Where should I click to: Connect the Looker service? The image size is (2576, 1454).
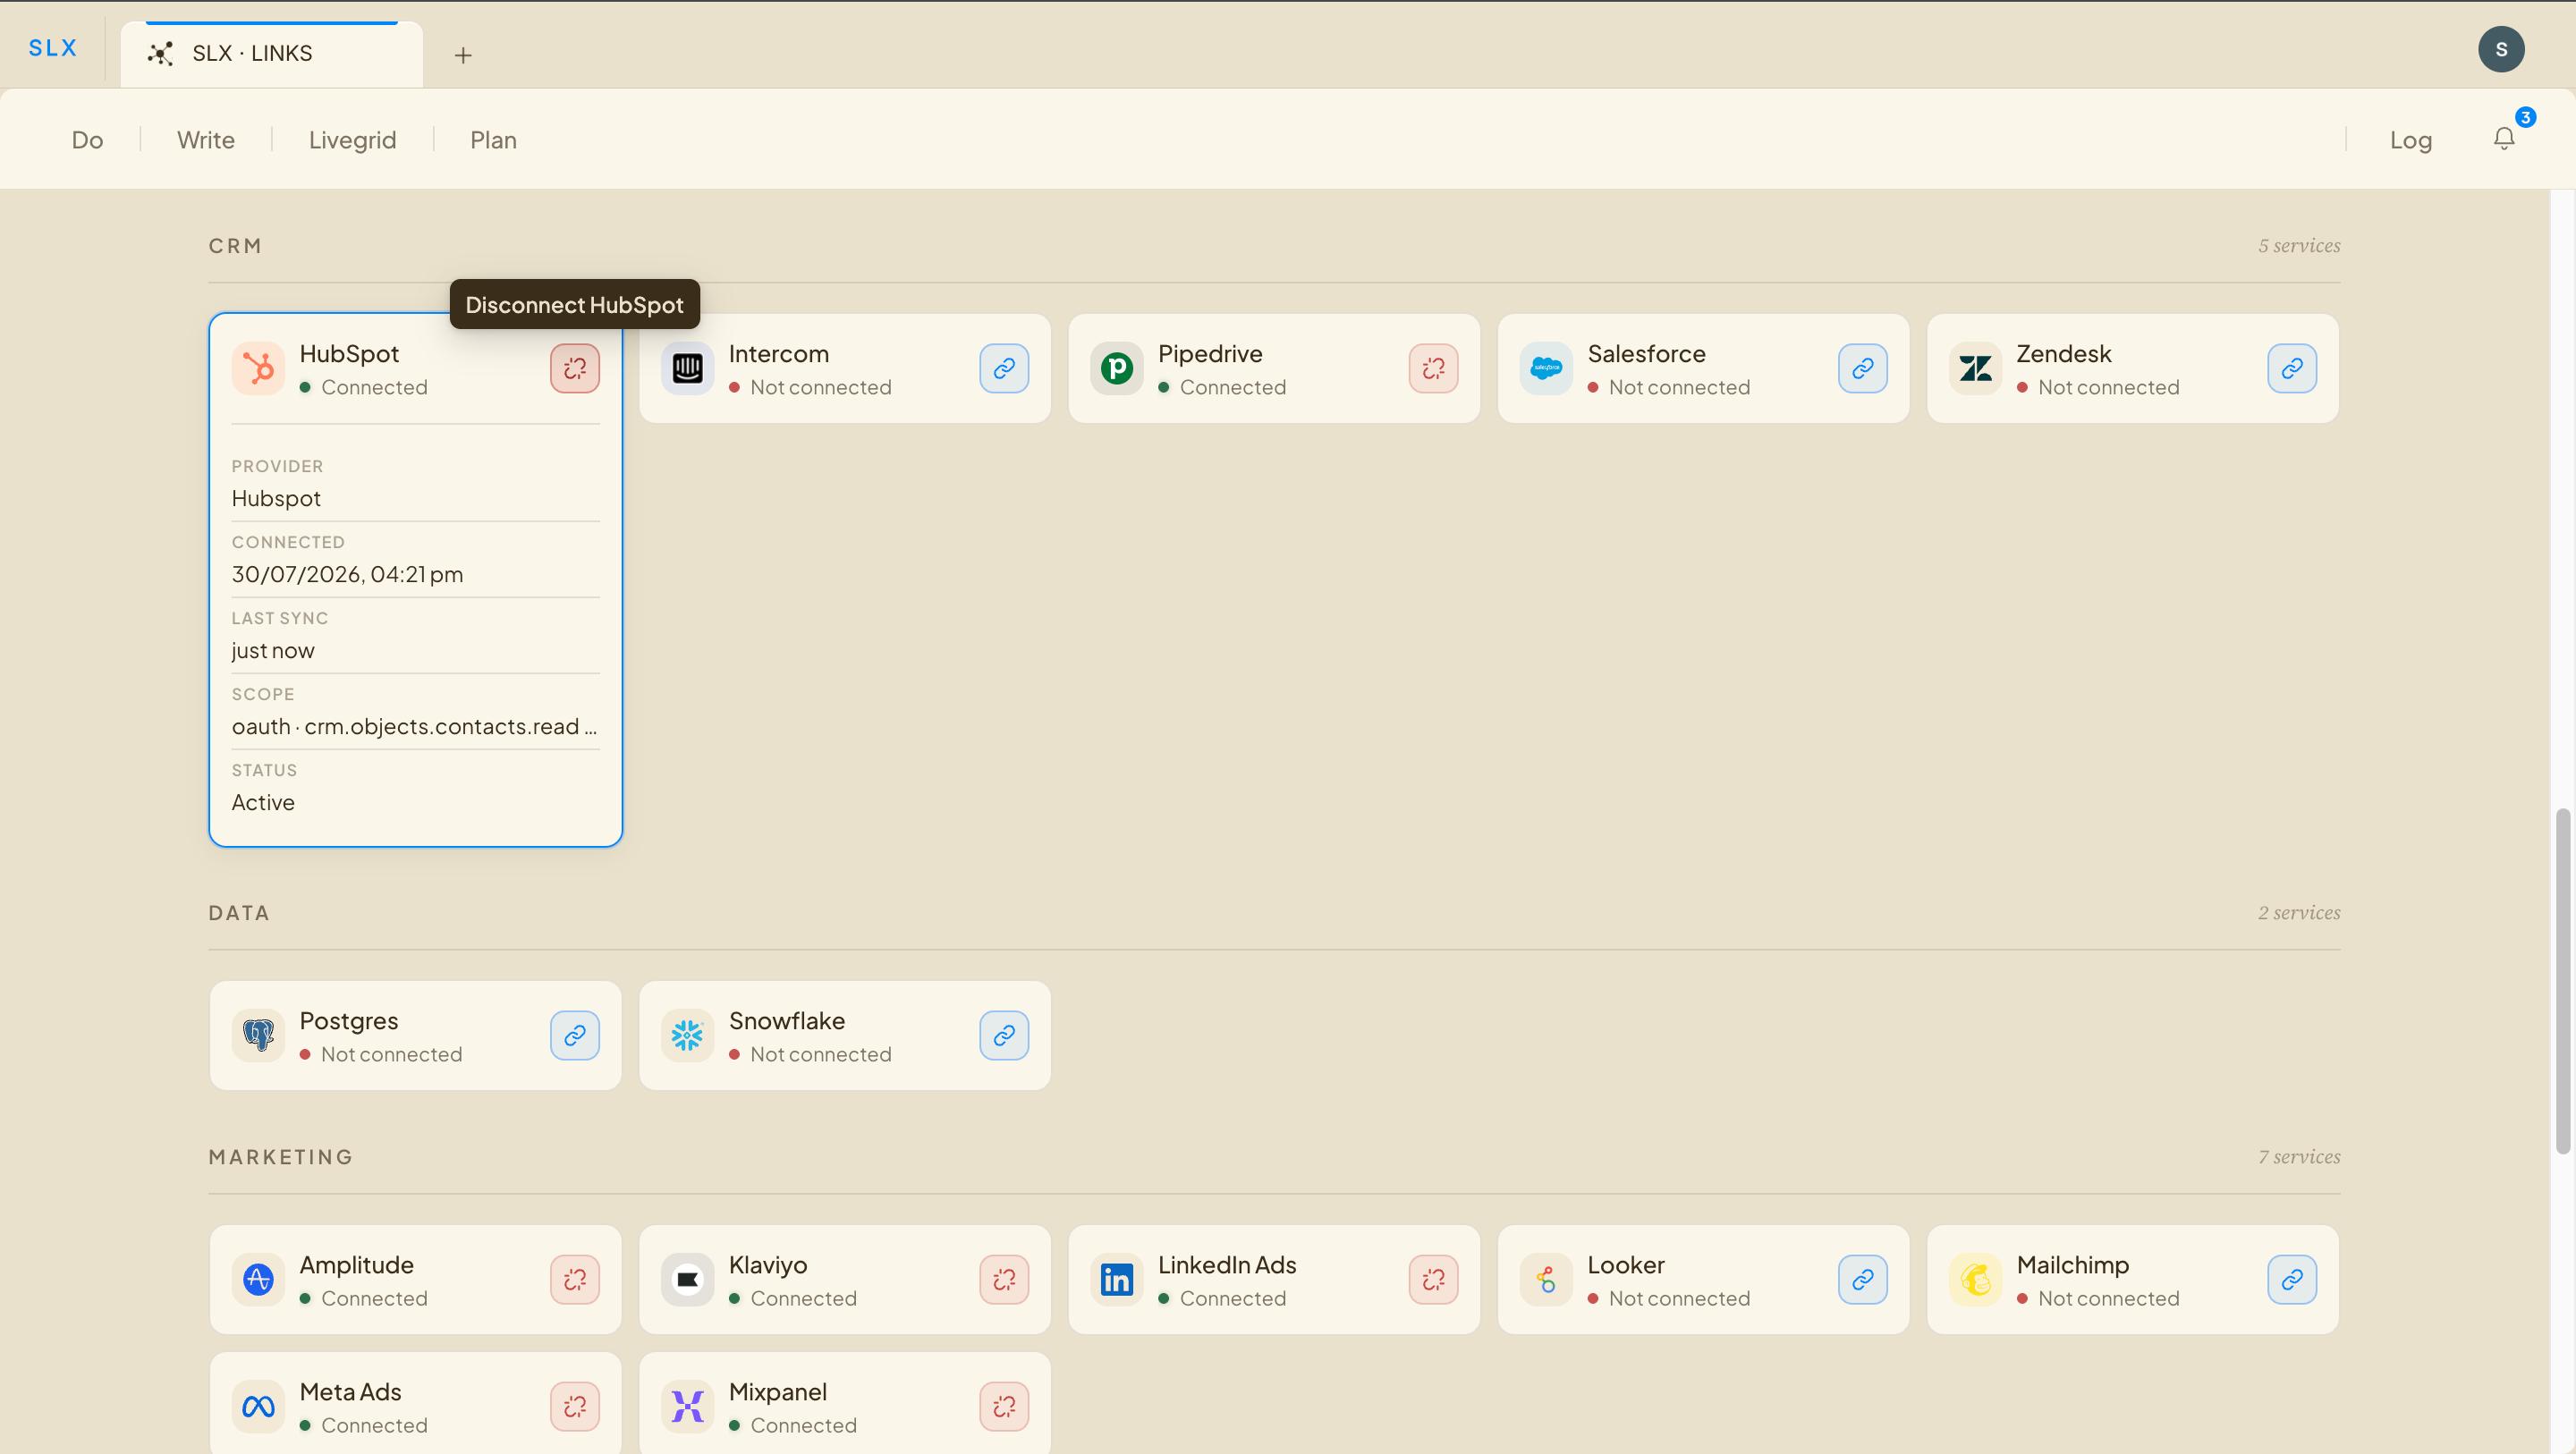(1863, 1279)
